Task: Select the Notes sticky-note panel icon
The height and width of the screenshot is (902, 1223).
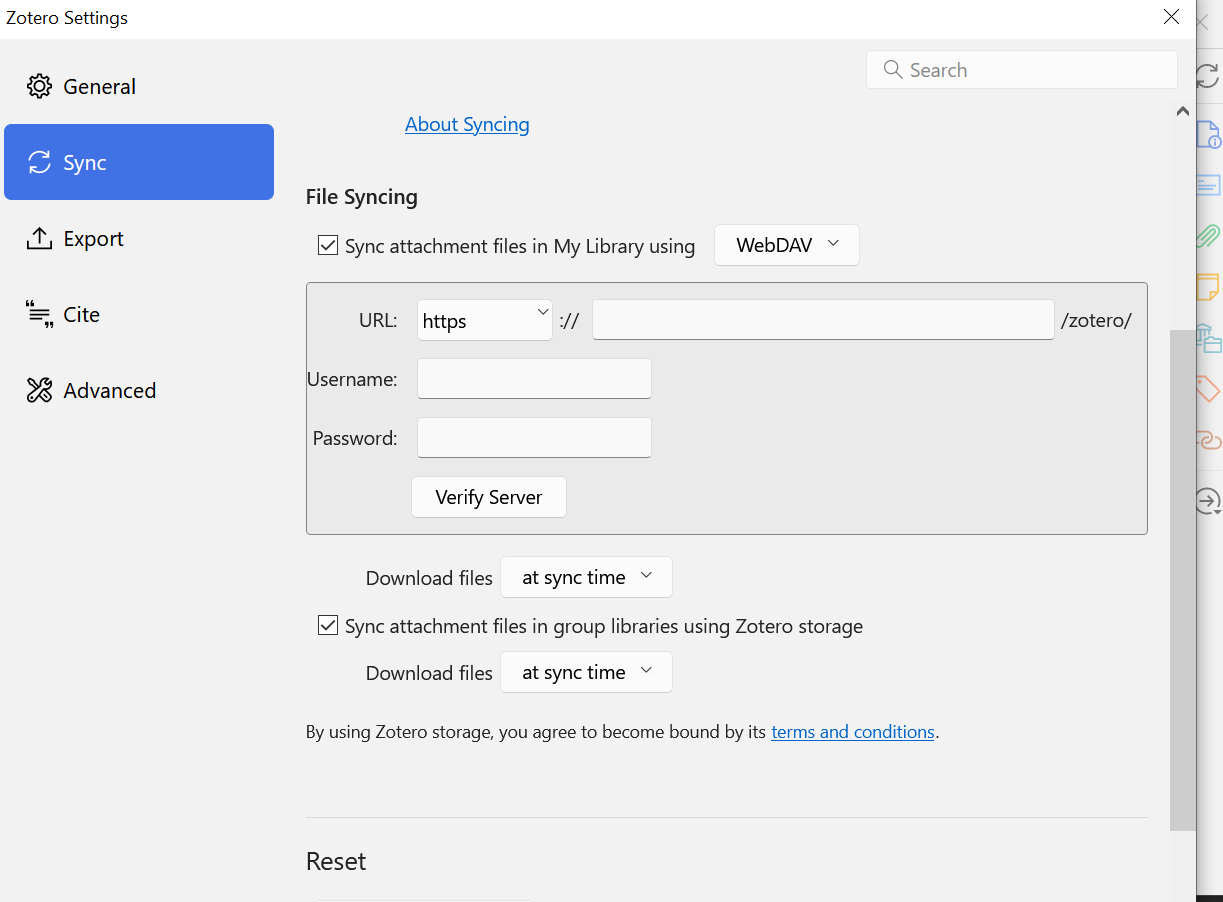Action: 1209,287
